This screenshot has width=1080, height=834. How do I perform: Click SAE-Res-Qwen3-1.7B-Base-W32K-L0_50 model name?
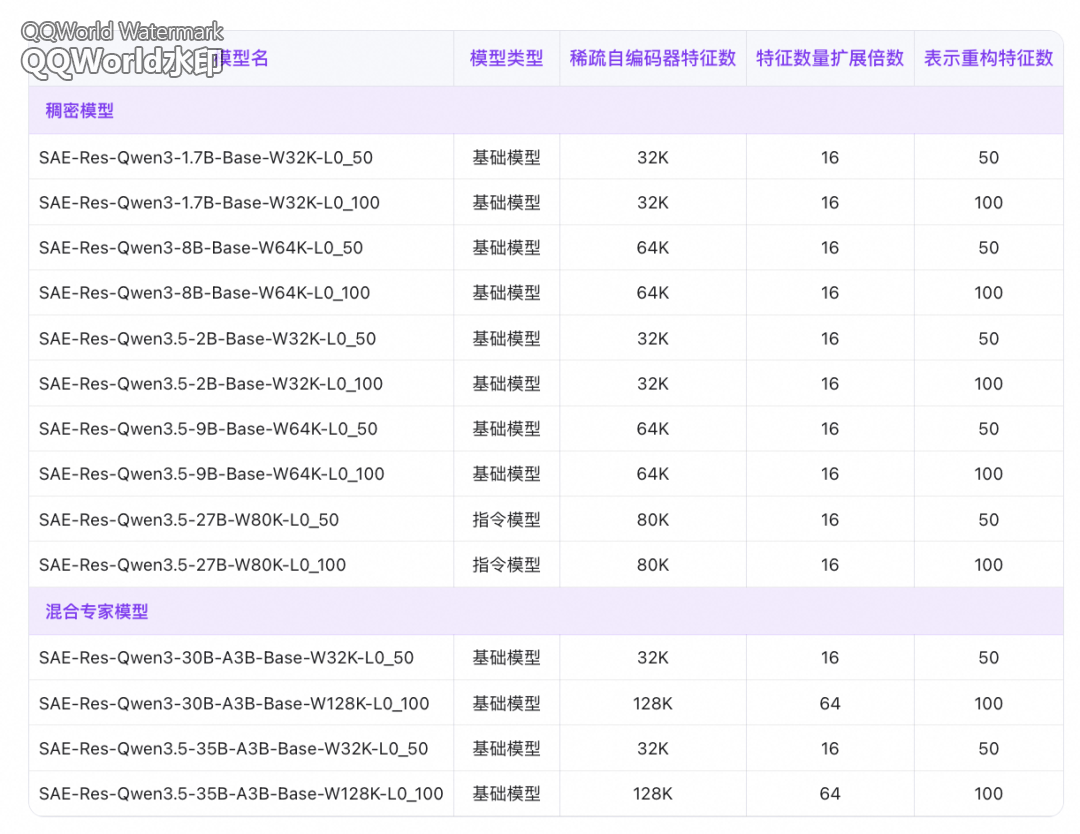tap(206, 158)
